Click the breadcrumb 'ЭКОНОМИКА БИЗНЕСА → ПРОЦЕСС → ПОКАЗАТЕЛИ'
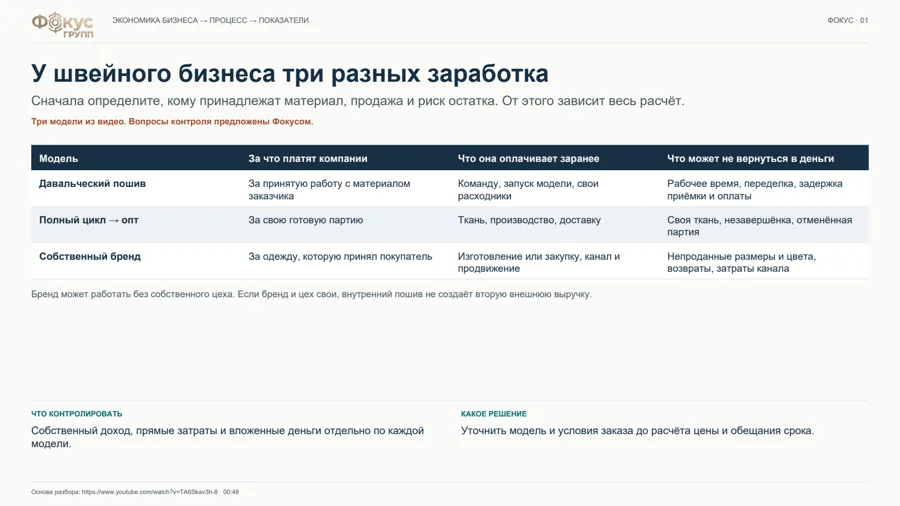Screen dimensions: 900x506 coord(210,20)
